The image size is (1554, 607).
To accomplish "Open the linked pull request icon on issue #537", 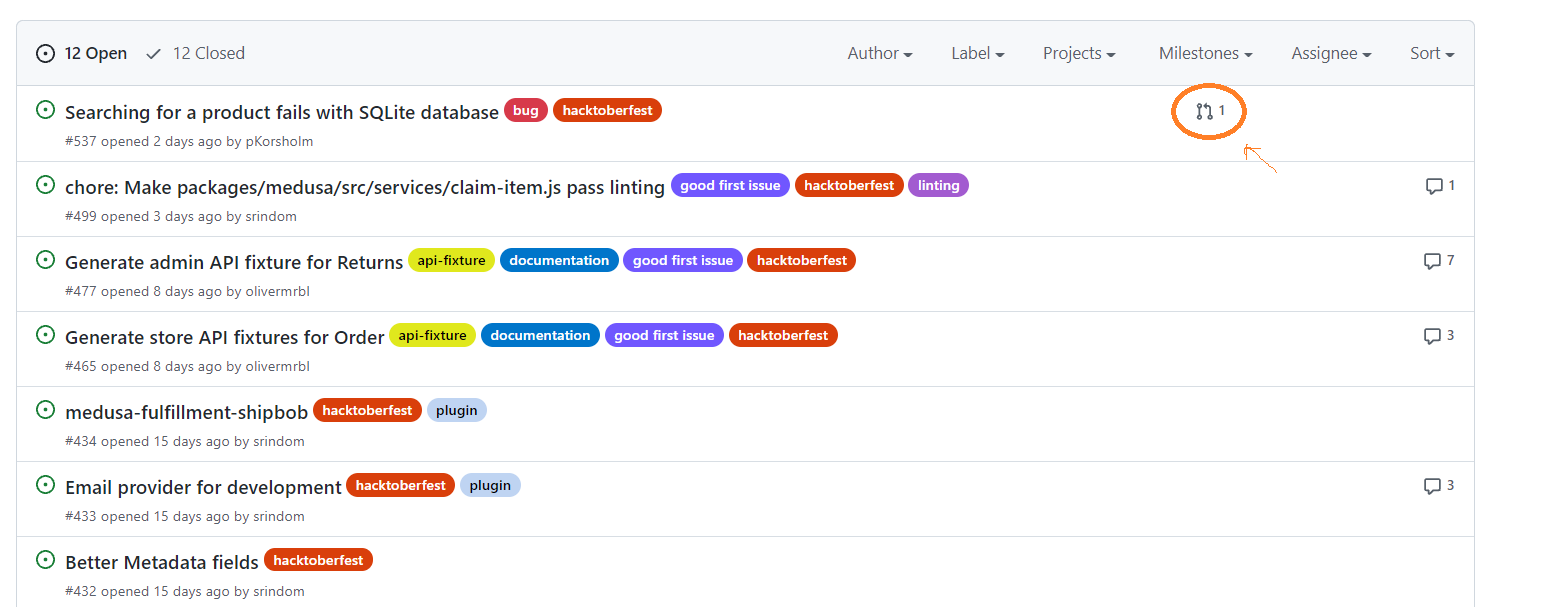I will (1208, 111).
